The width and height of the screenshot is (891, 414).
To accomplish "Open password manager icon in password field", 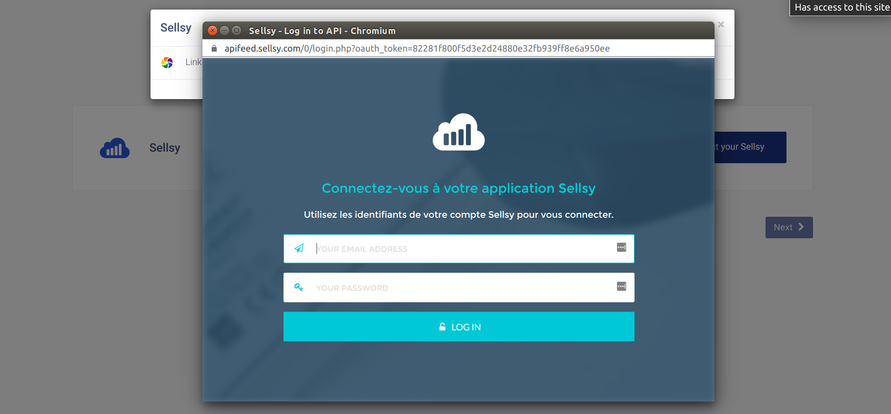I will tap(621, 286).
